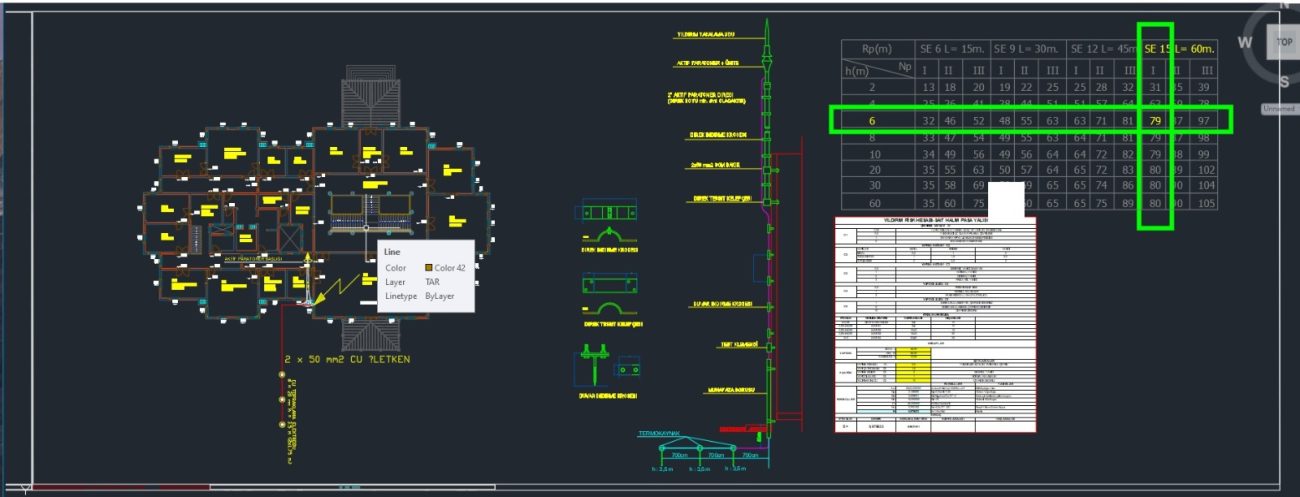The width and height of the screenshot is (1300, 497).
Task: Click the yellow SE 15 L= 60m. header
Action: pos(1179,48)
